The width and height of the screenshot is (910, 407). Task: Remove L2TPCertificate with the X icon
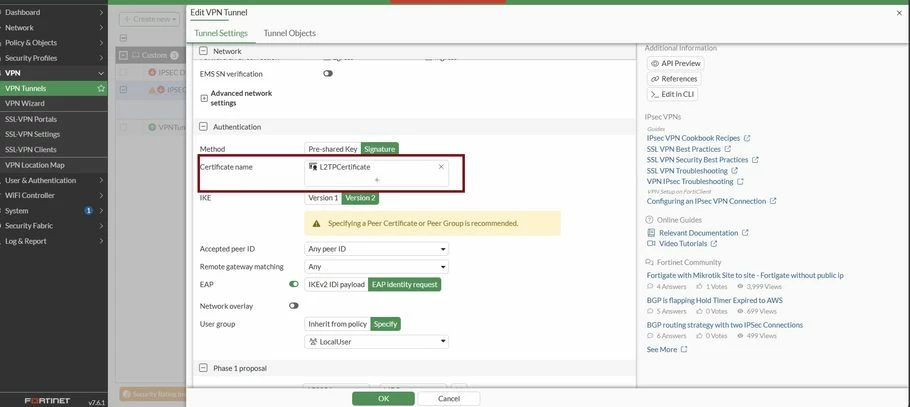click(x=441, y=167)
